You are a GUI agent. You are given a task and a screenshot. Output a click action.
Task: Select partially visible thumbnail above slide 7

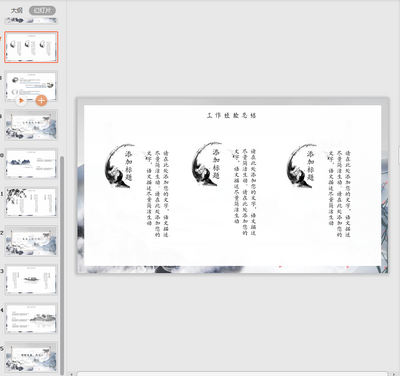coord(31,21)
